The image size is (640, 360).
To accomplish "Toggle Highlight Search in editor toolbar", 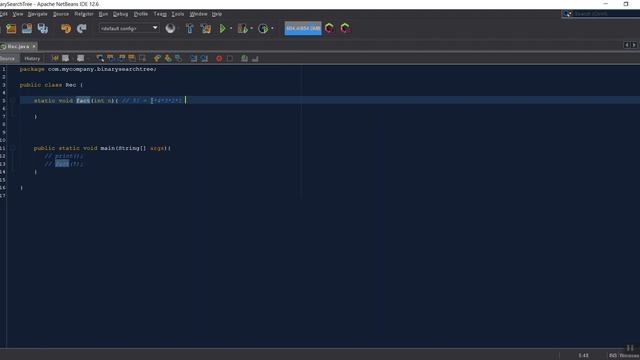I will (x=132, y=58).
